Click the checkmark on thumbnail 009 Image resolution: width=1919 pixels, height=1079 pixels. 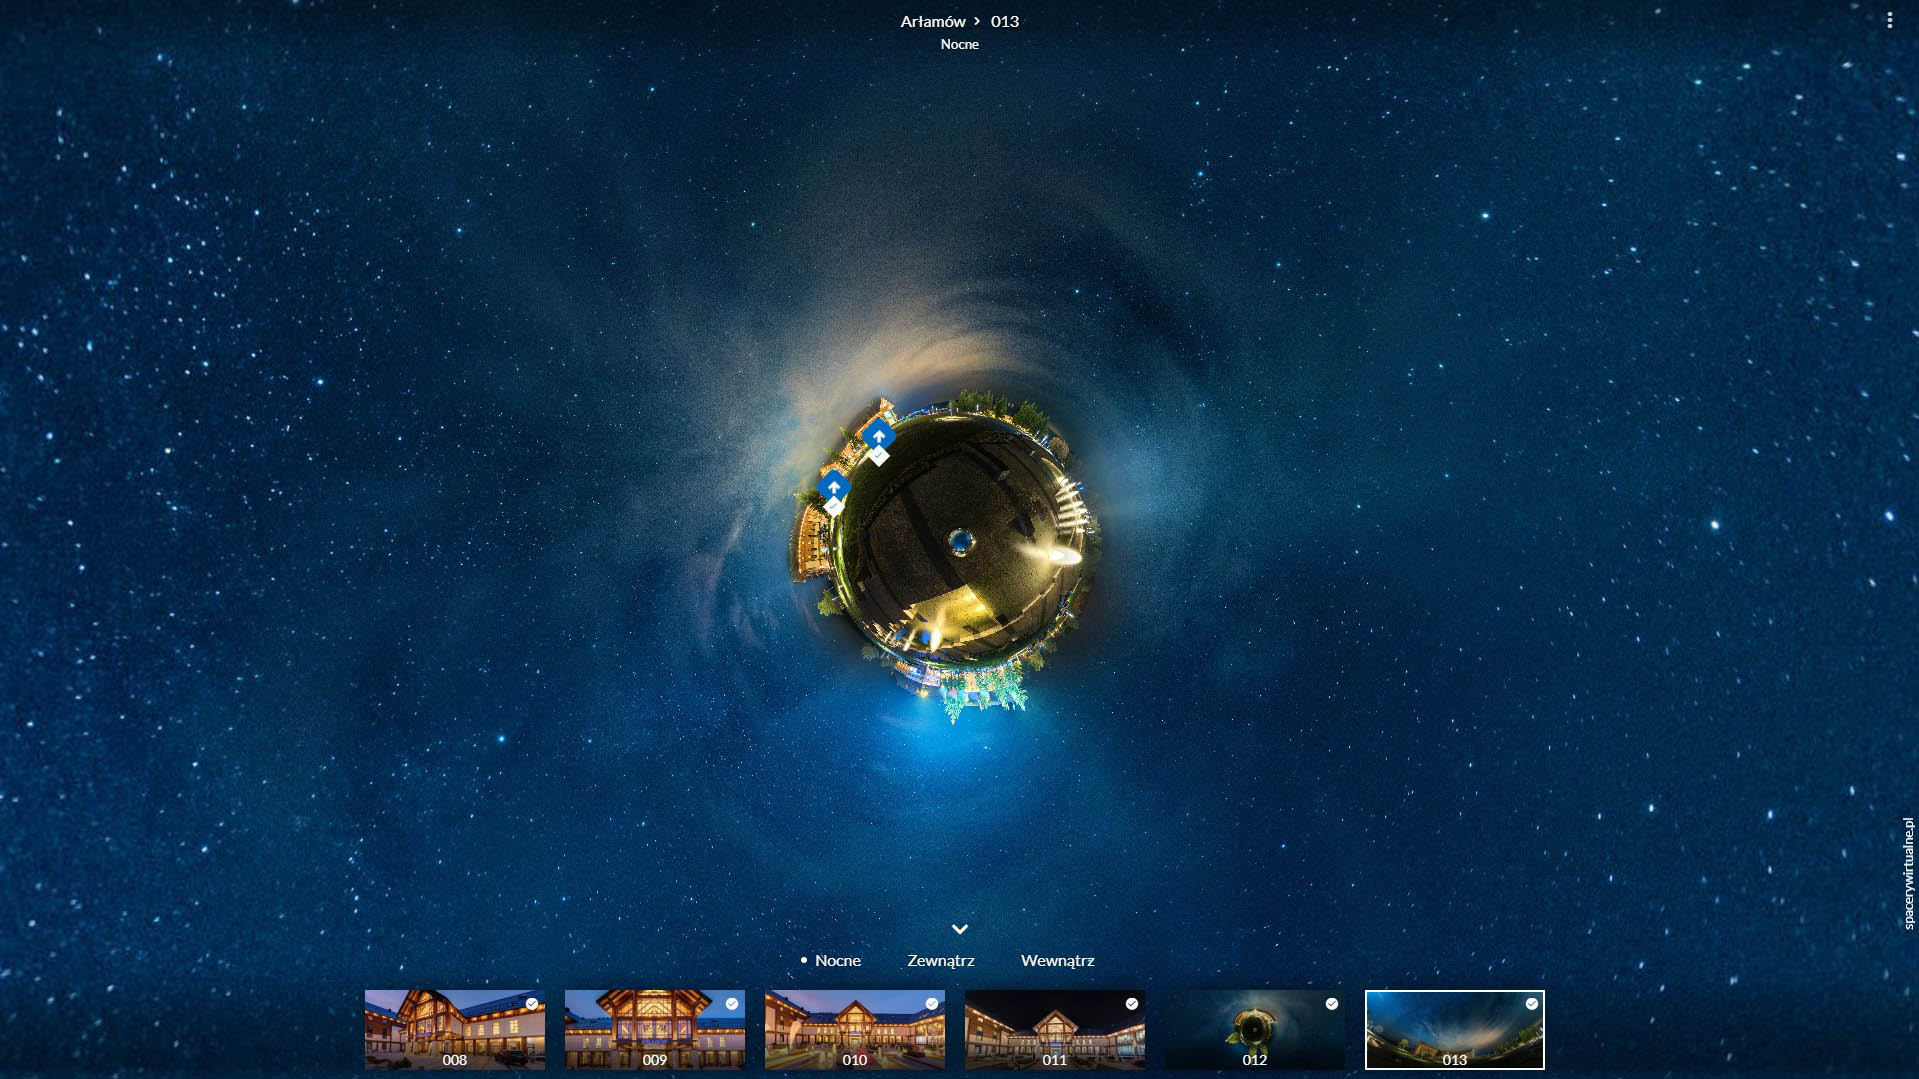[x=732, y=1004]
